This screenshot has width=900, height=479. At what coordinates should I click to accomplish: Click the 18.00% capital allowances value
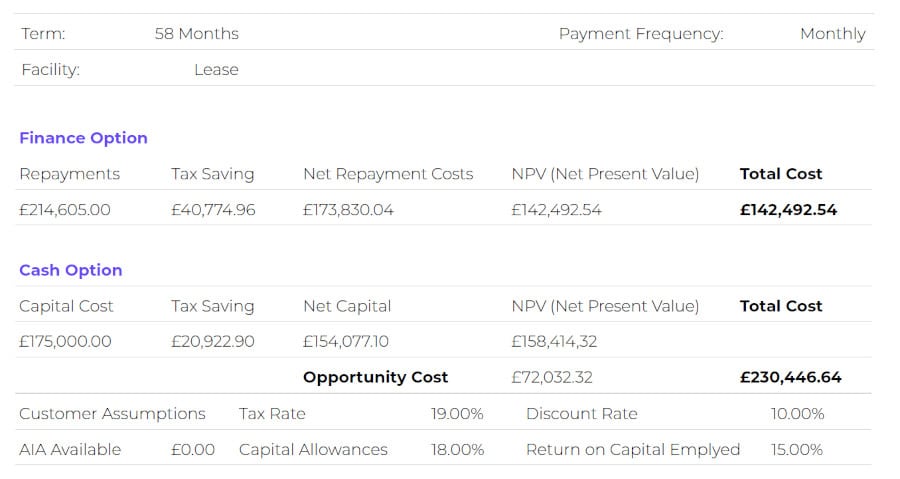coord(457,450)
